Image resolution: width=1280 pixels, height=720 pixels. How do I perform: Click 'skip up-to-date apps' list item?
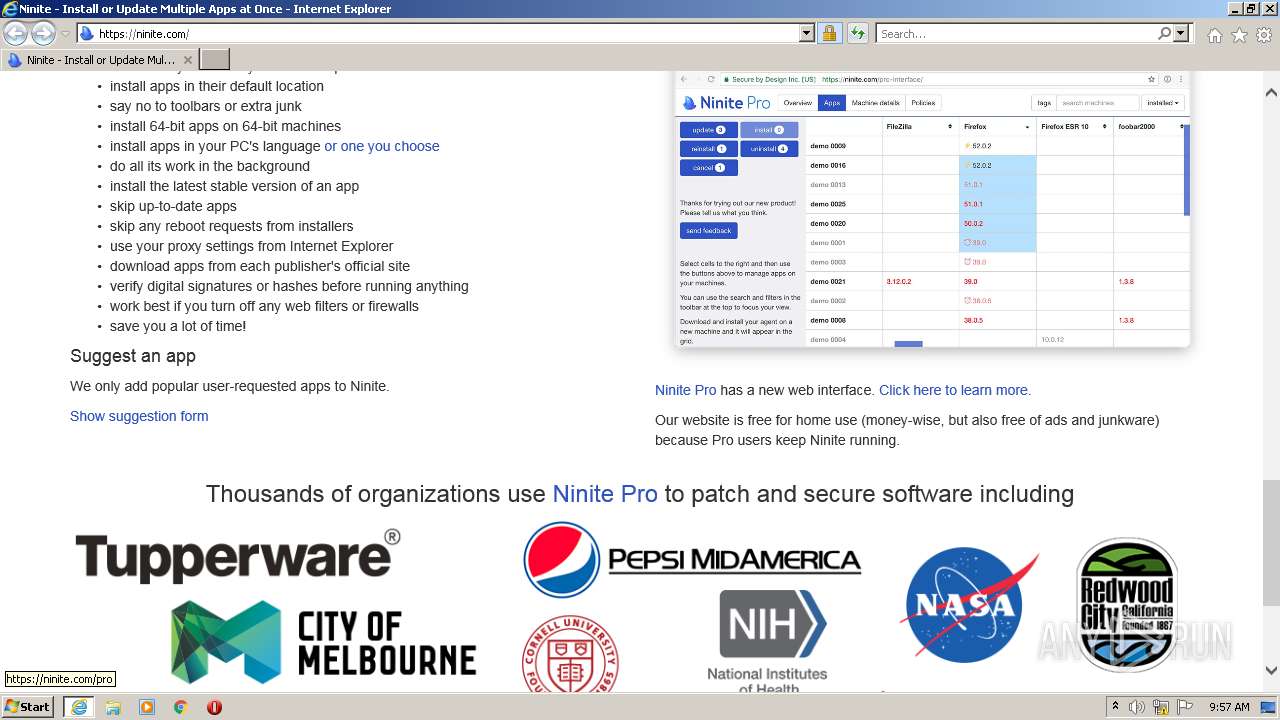173,206
